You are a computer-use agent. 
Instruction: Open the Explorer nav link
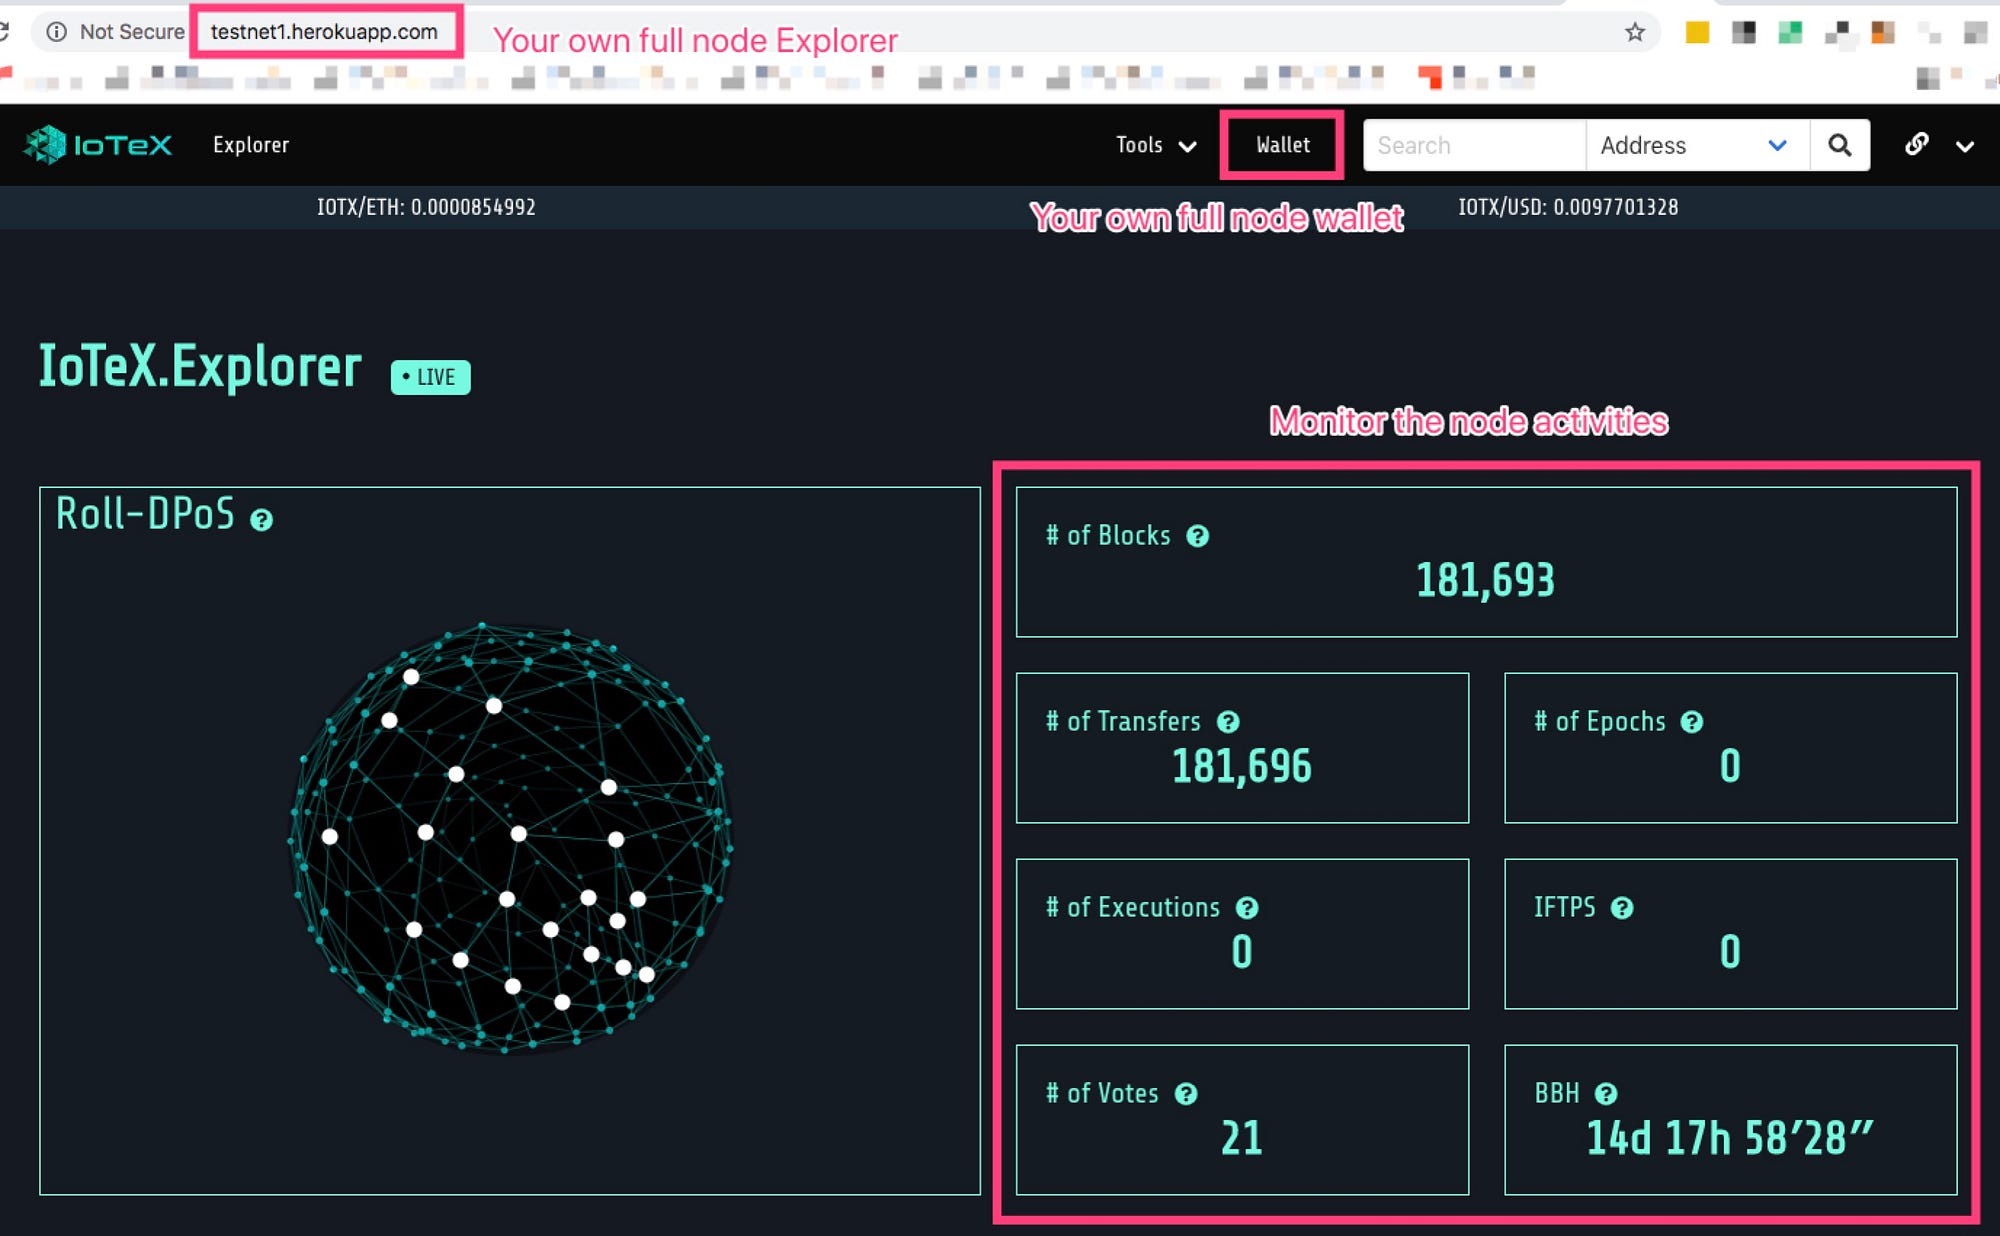(251, 145)
